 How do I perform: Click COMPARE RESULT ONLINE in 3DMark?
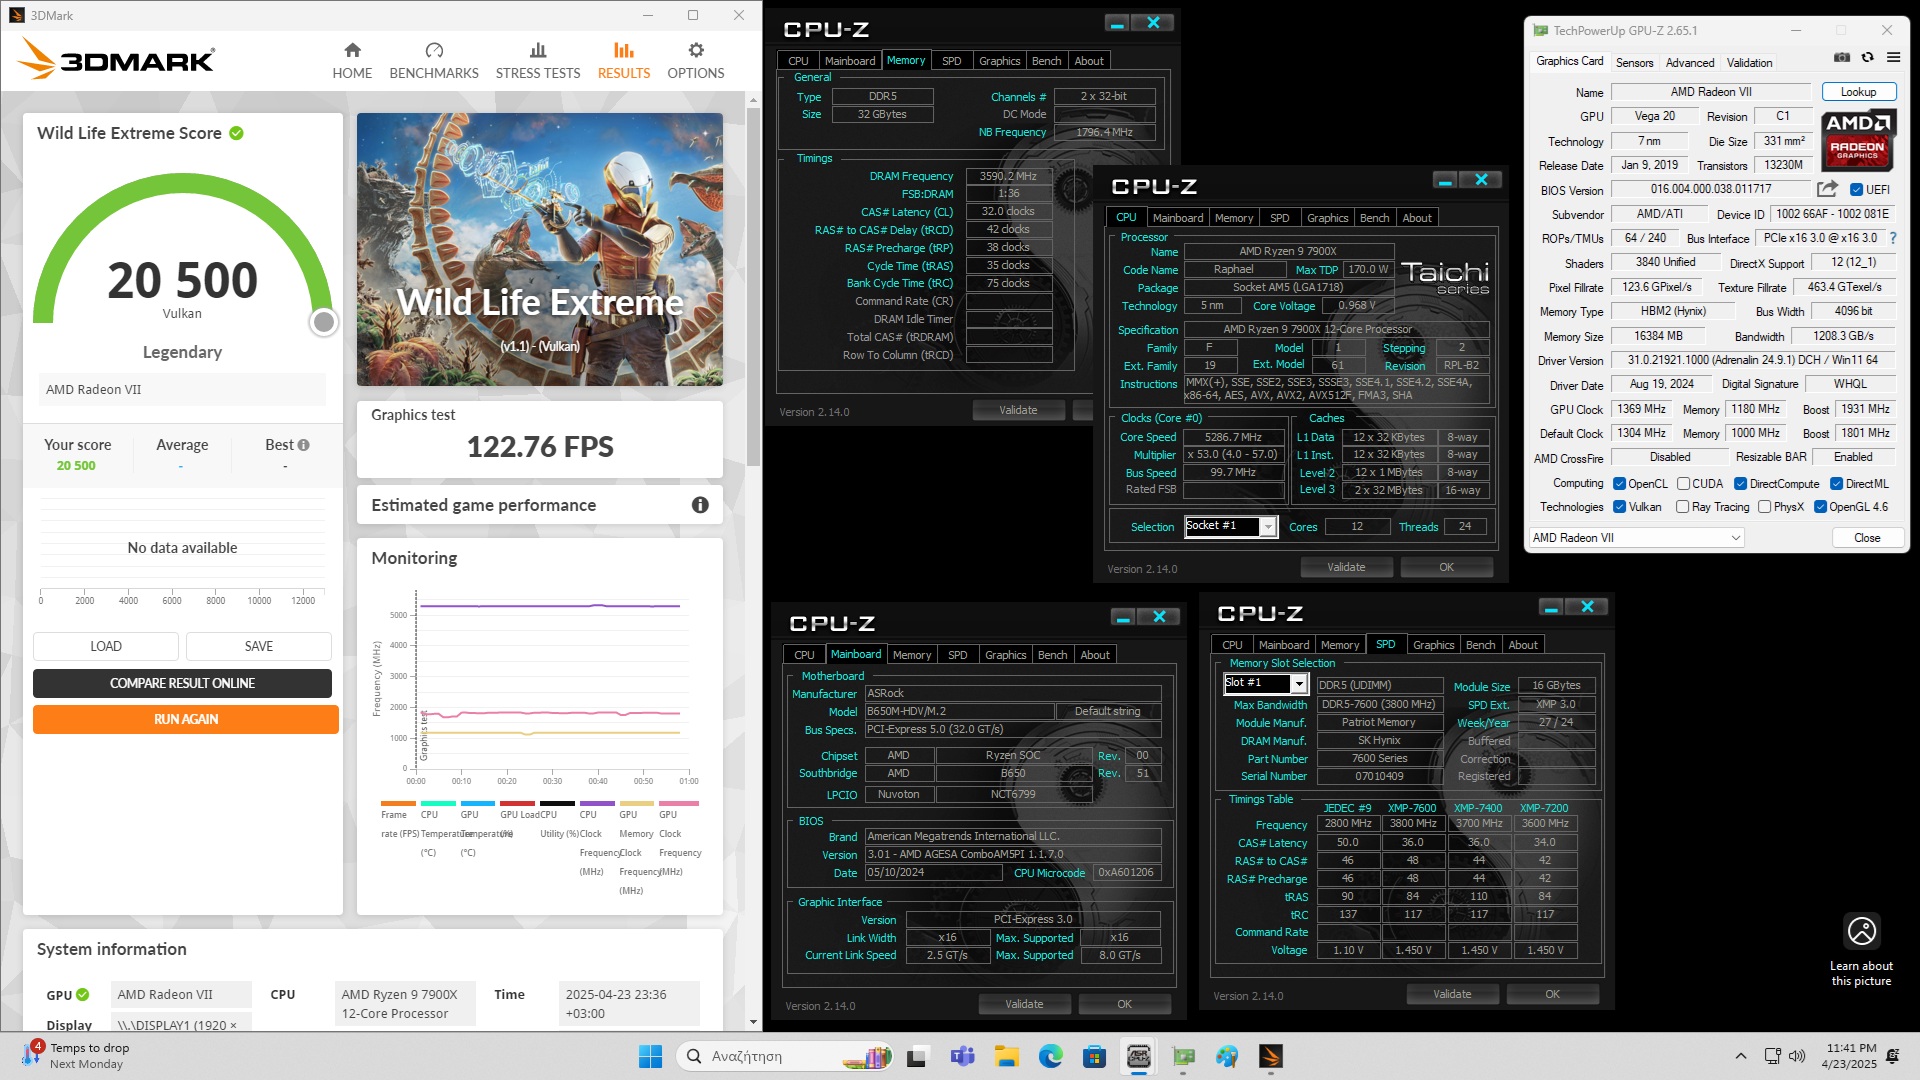pos(182,683)
